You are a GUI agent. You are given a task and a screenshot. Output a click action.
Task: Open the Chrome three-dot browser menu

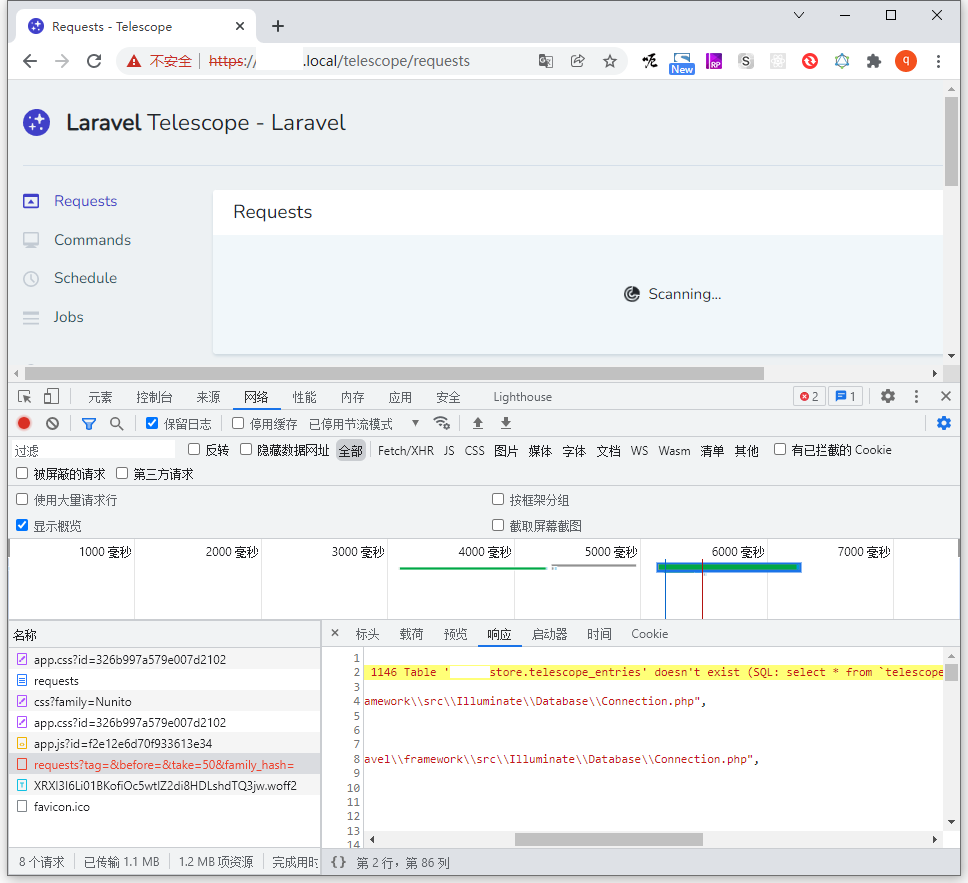[938, 61]
